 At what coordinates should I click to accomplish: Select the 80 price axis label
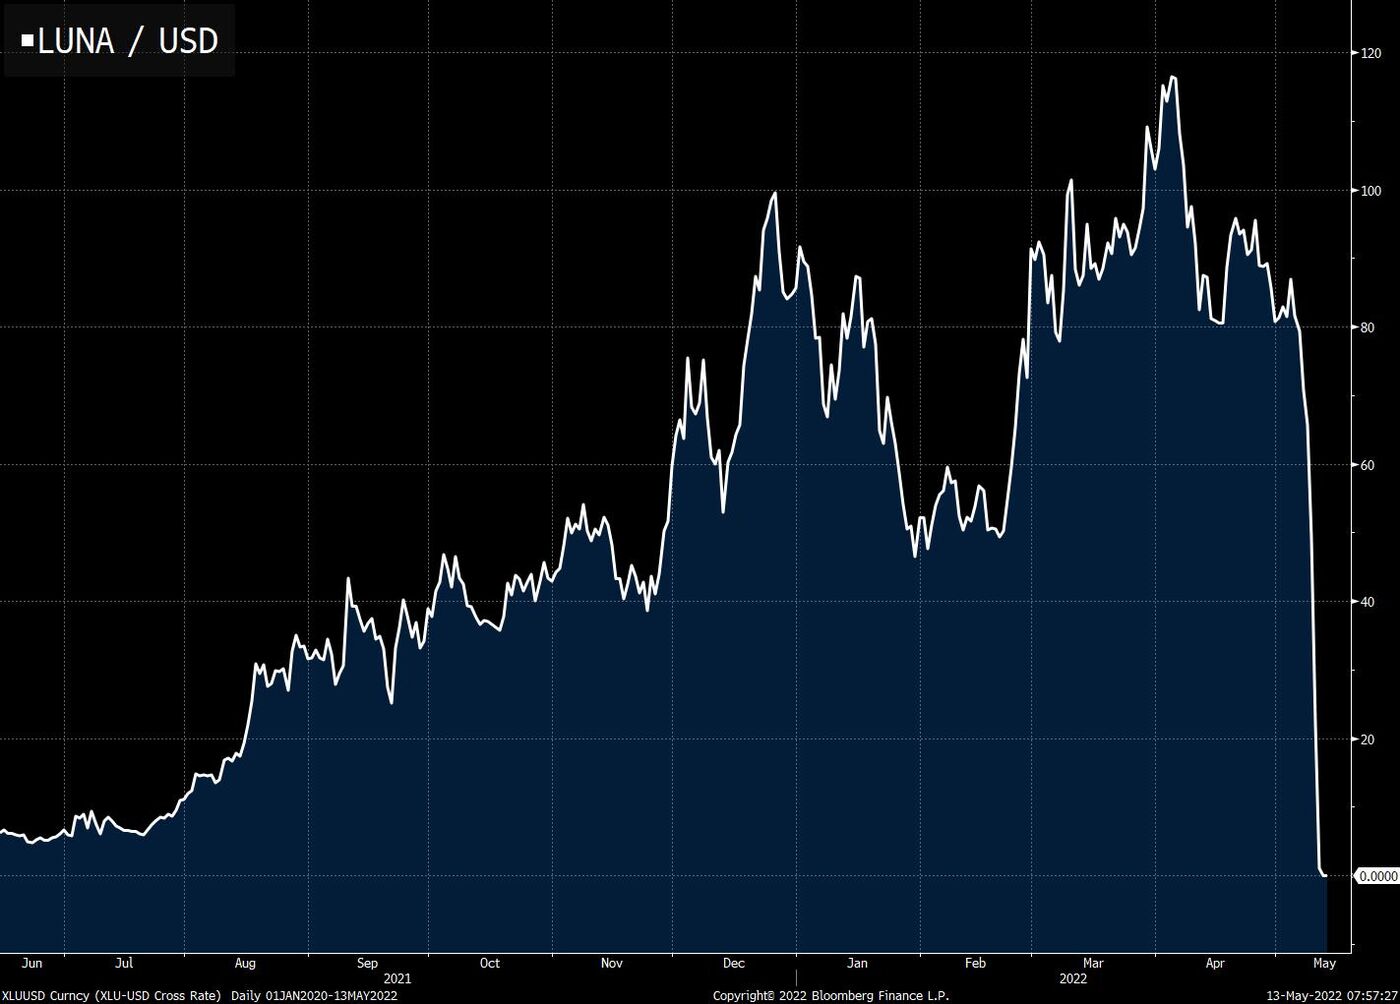point(1366,328)
